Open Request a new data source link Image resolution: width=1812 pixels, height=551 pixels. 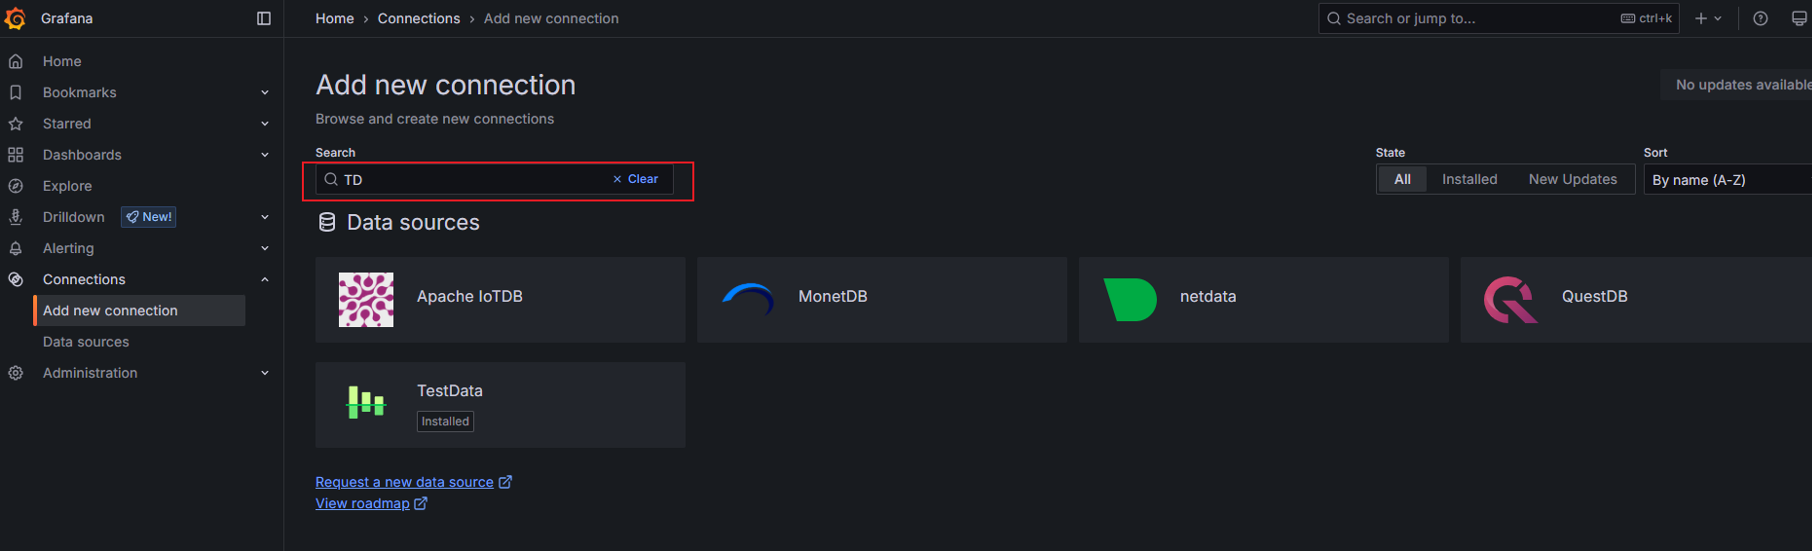(404, 482)
